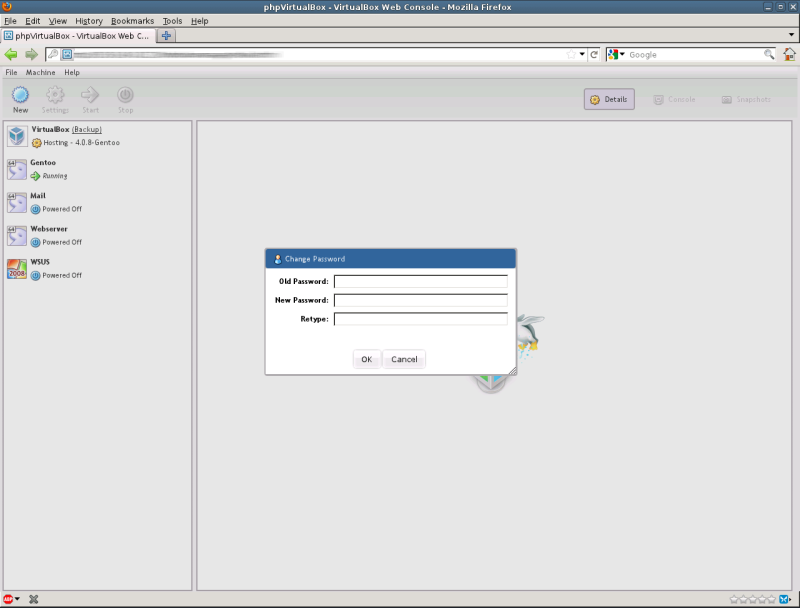The height and width of the screenshot is (608, 800).
Task: Open the Adblock Plus dropdown arrow
Action: point(17,599)
